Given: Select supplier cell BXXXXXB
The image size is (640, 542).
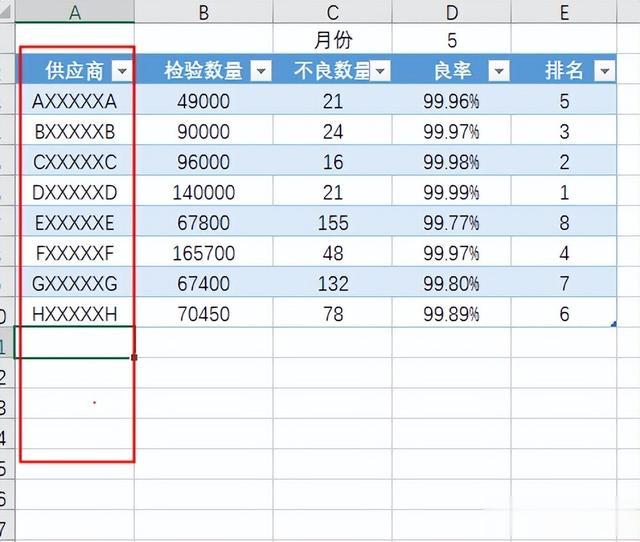Looking at the screenshot, I should pyautogui.click(x=75, y=130).
